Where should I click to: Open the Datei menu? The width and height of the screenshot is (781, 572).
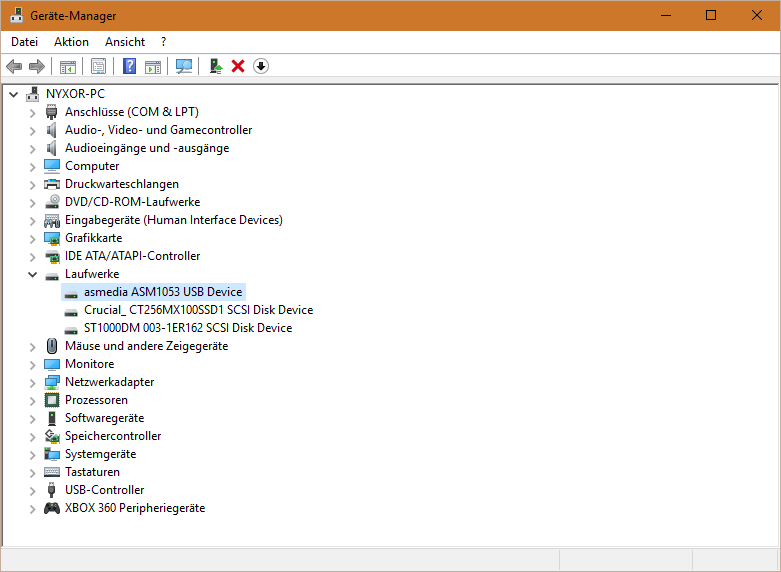point(24,42)
